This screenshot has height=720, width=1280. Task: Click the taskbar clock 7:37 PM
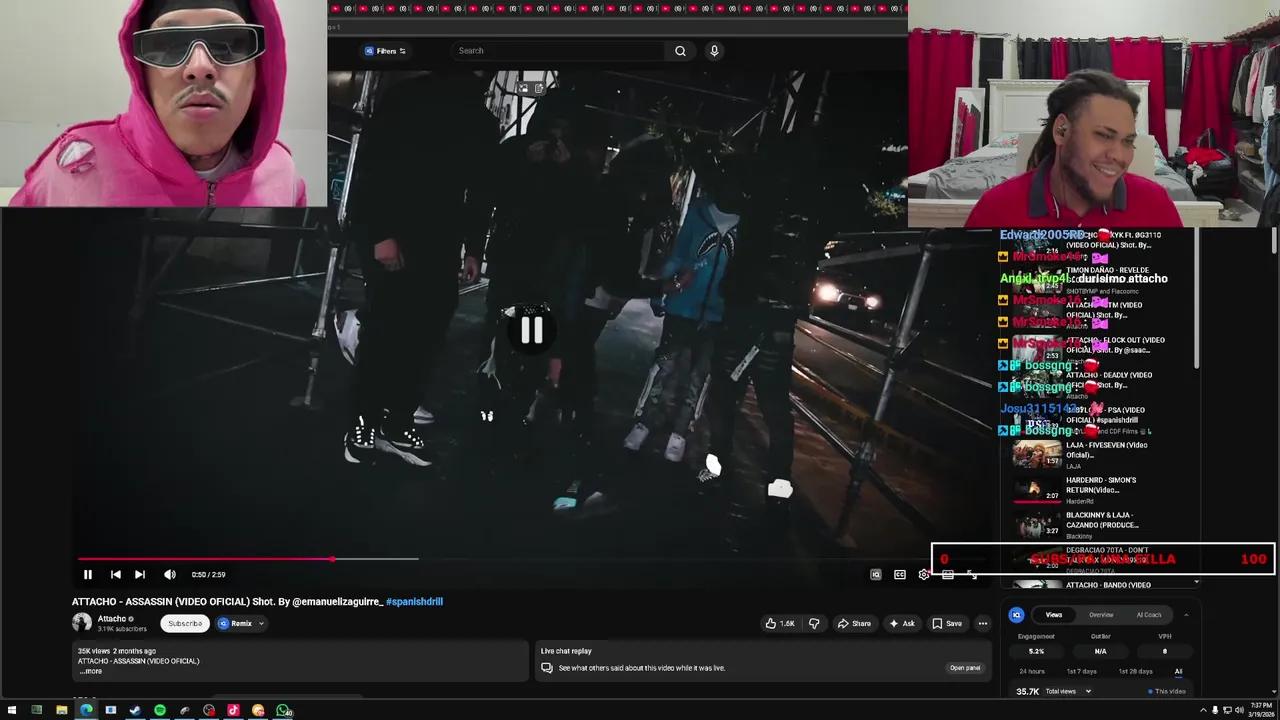tap(1260, 707)
